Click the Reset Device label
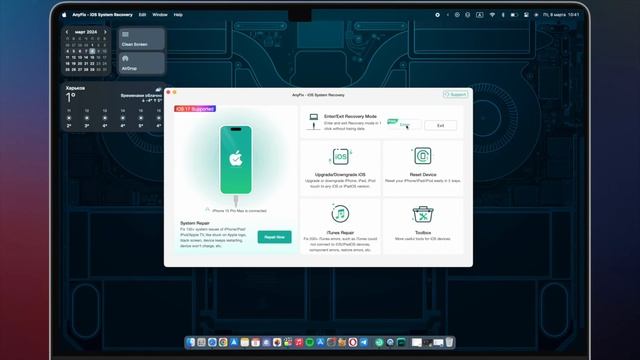Image resolution: width=640 pixels, height=360 pixels. 423,174
